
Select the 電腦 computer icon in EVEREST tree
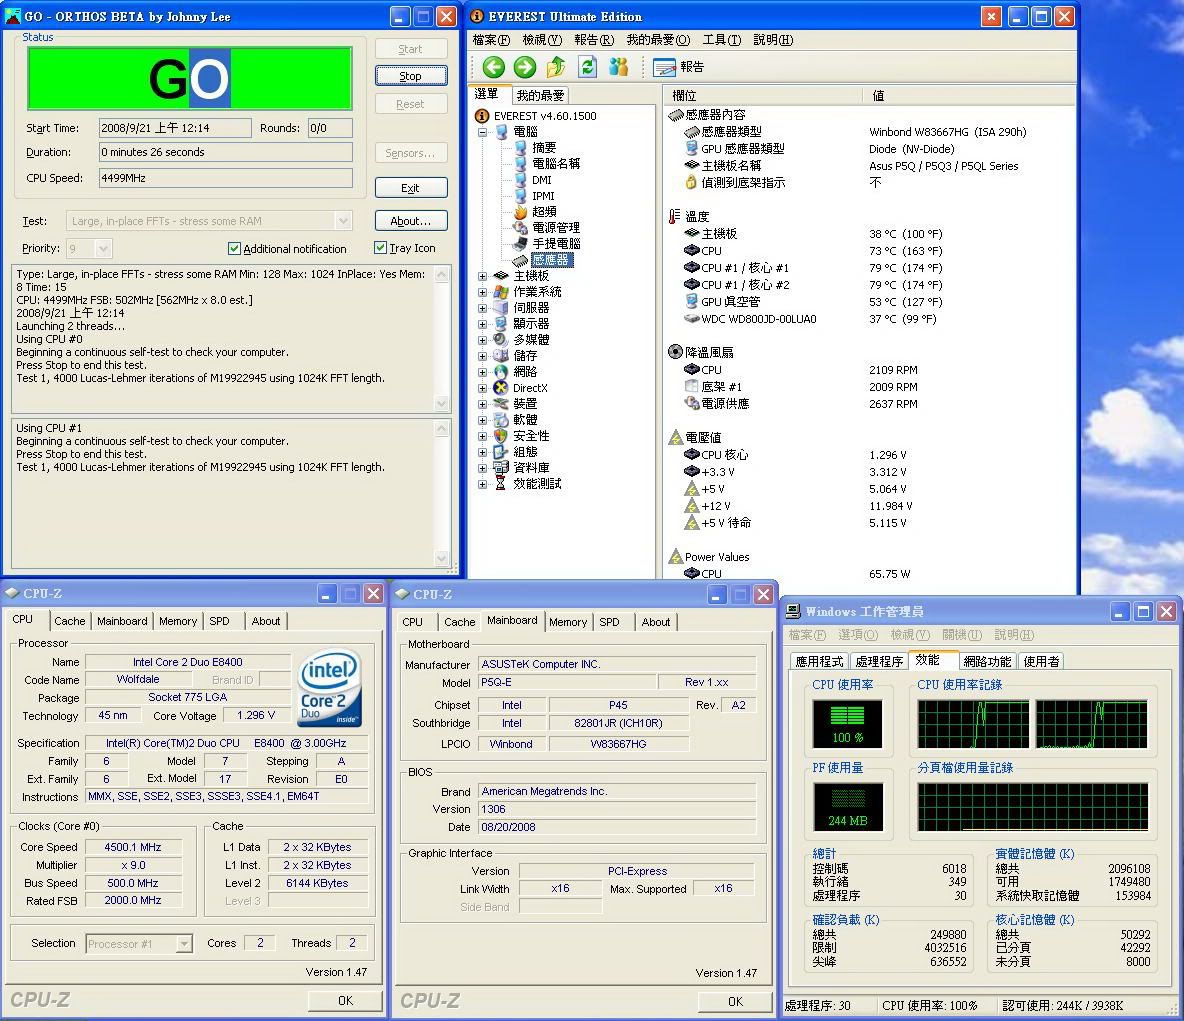501,132
